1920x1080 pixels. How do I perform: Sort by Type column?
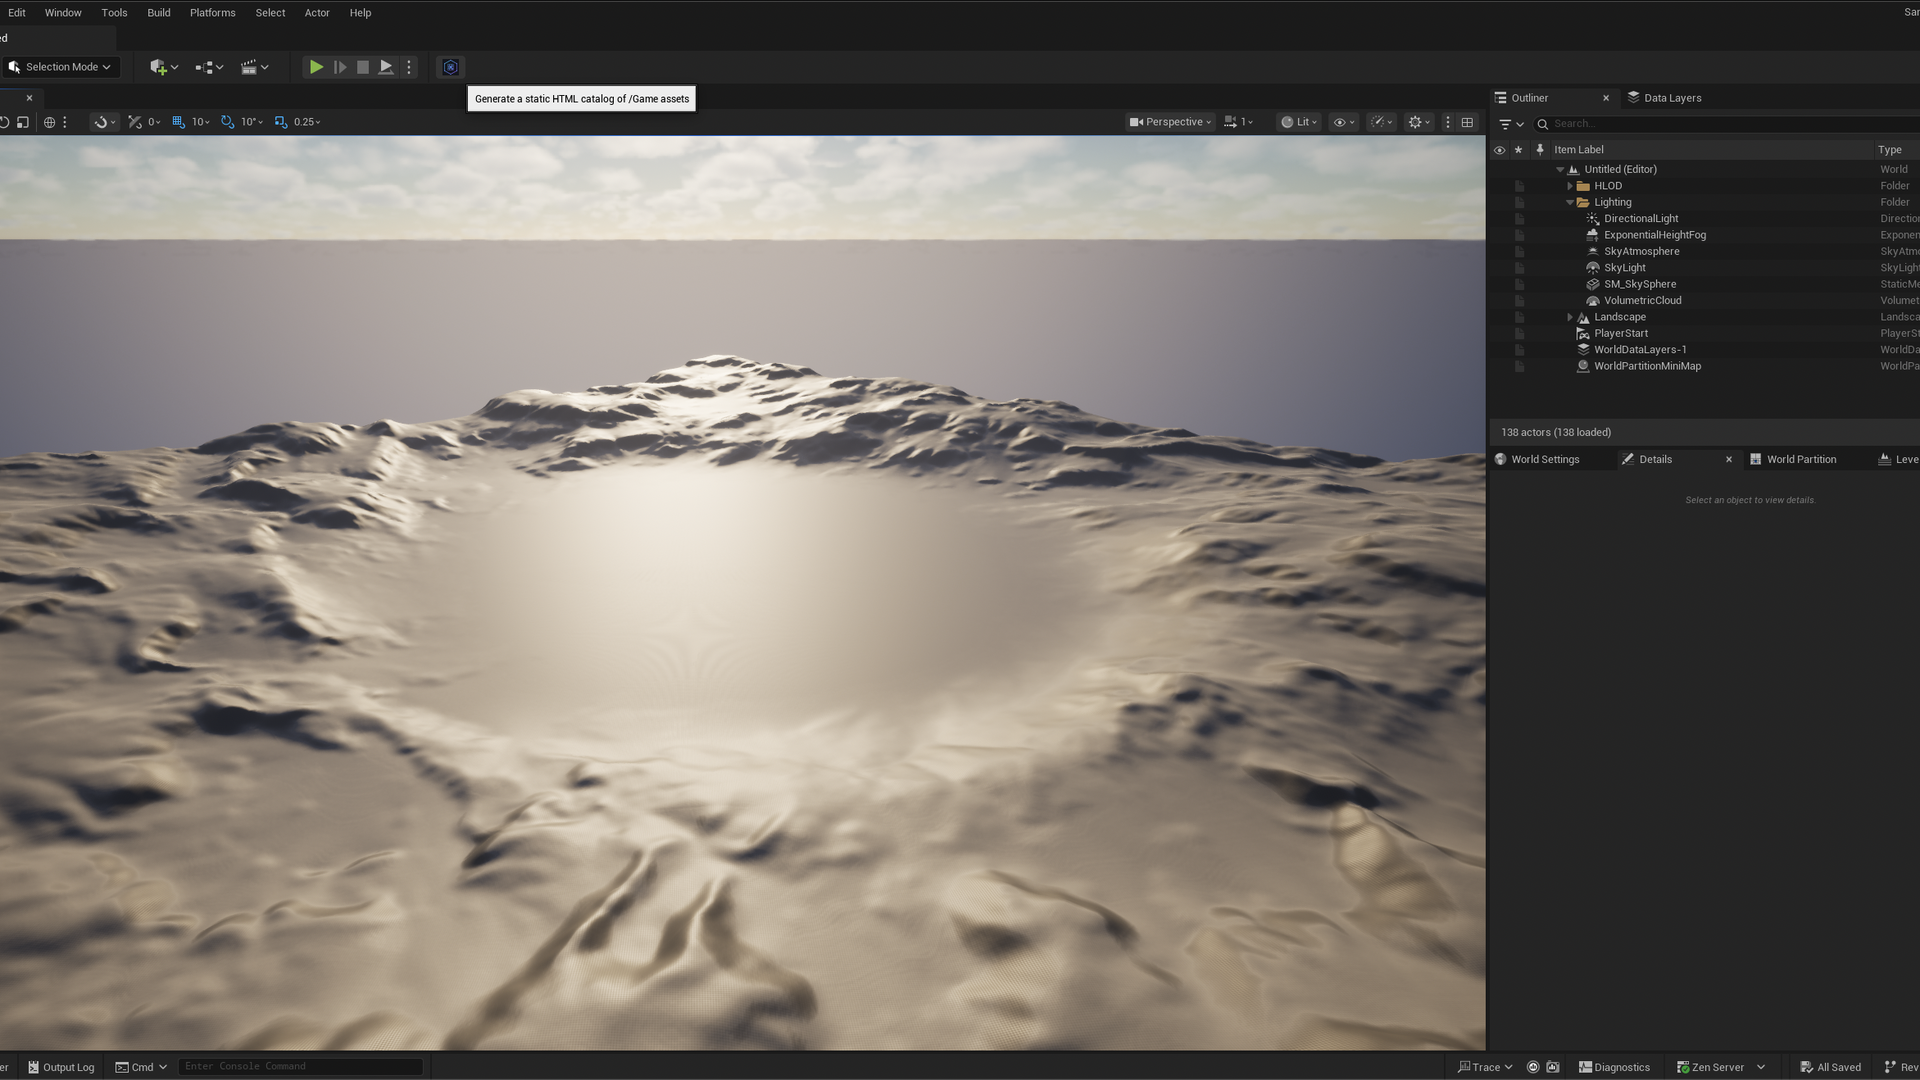point(1889,150)
